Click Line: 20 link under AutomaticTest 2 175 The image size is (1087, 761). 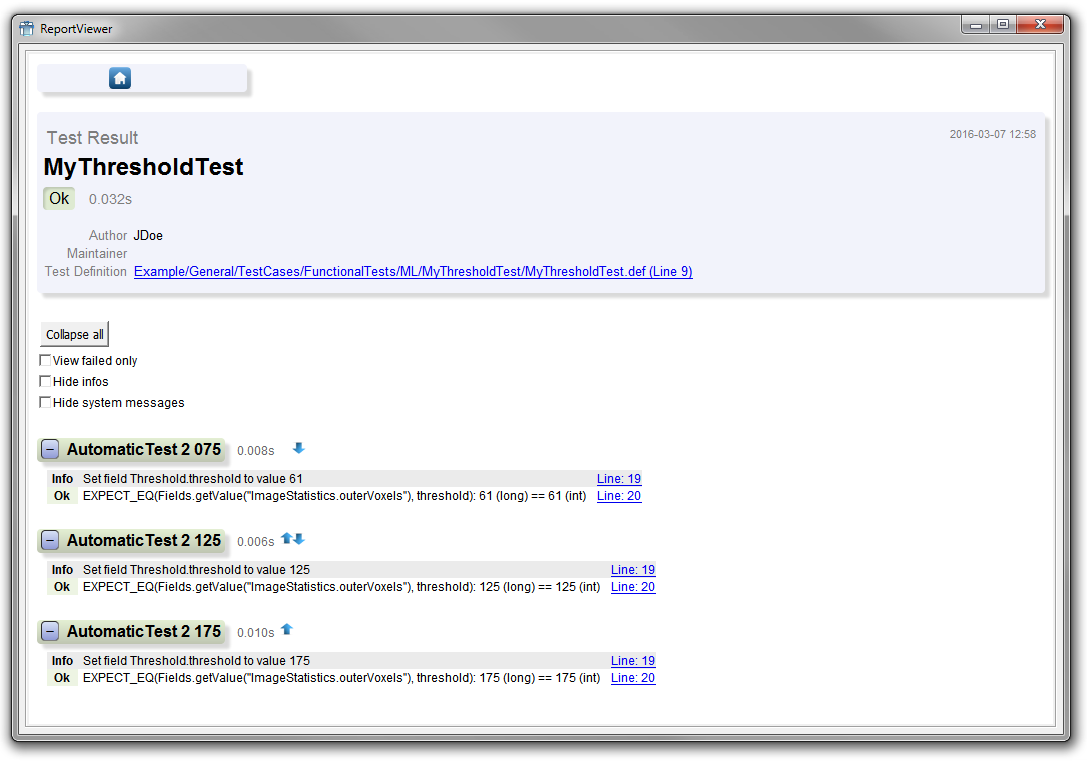633,678
